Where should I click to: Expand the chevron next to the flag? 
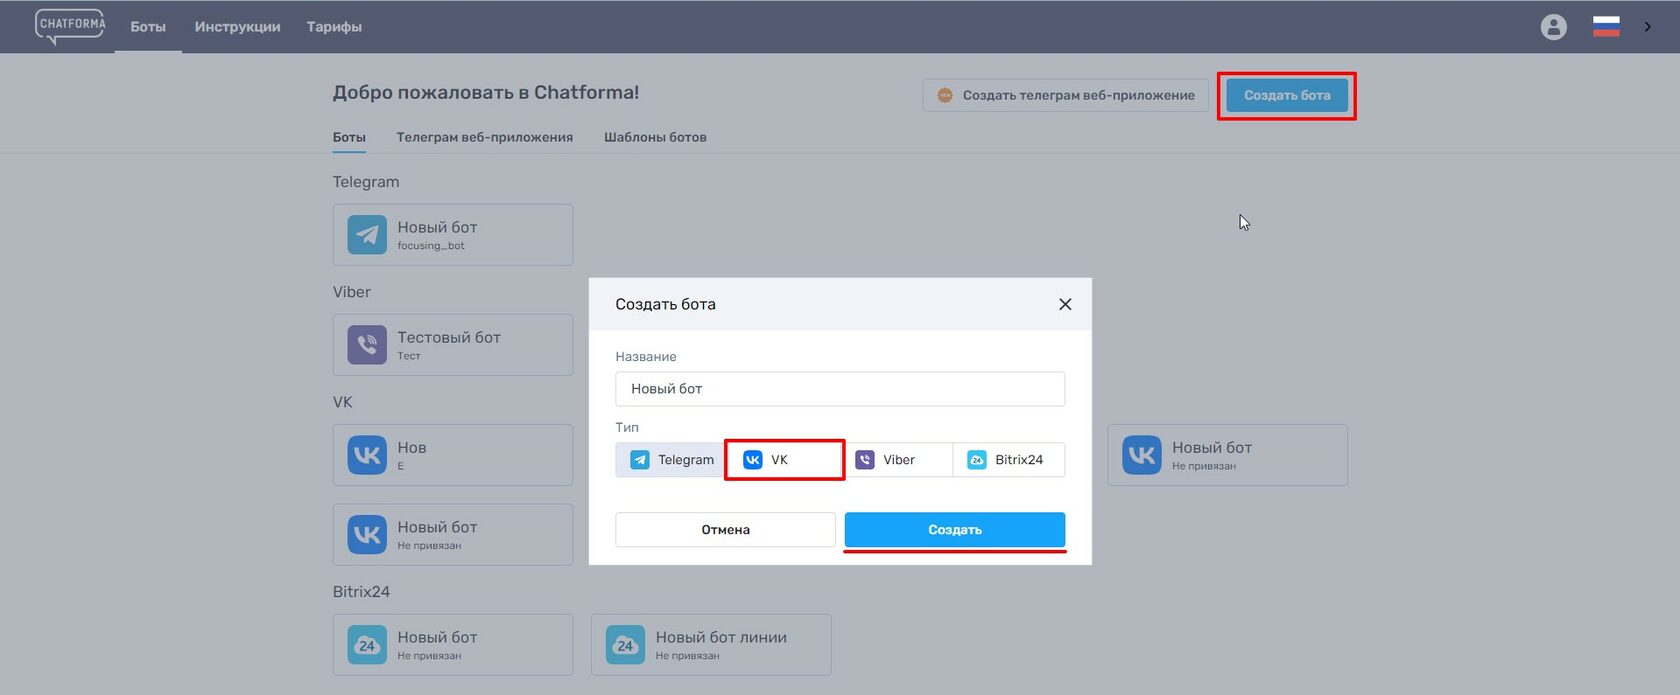[1648, 27]
